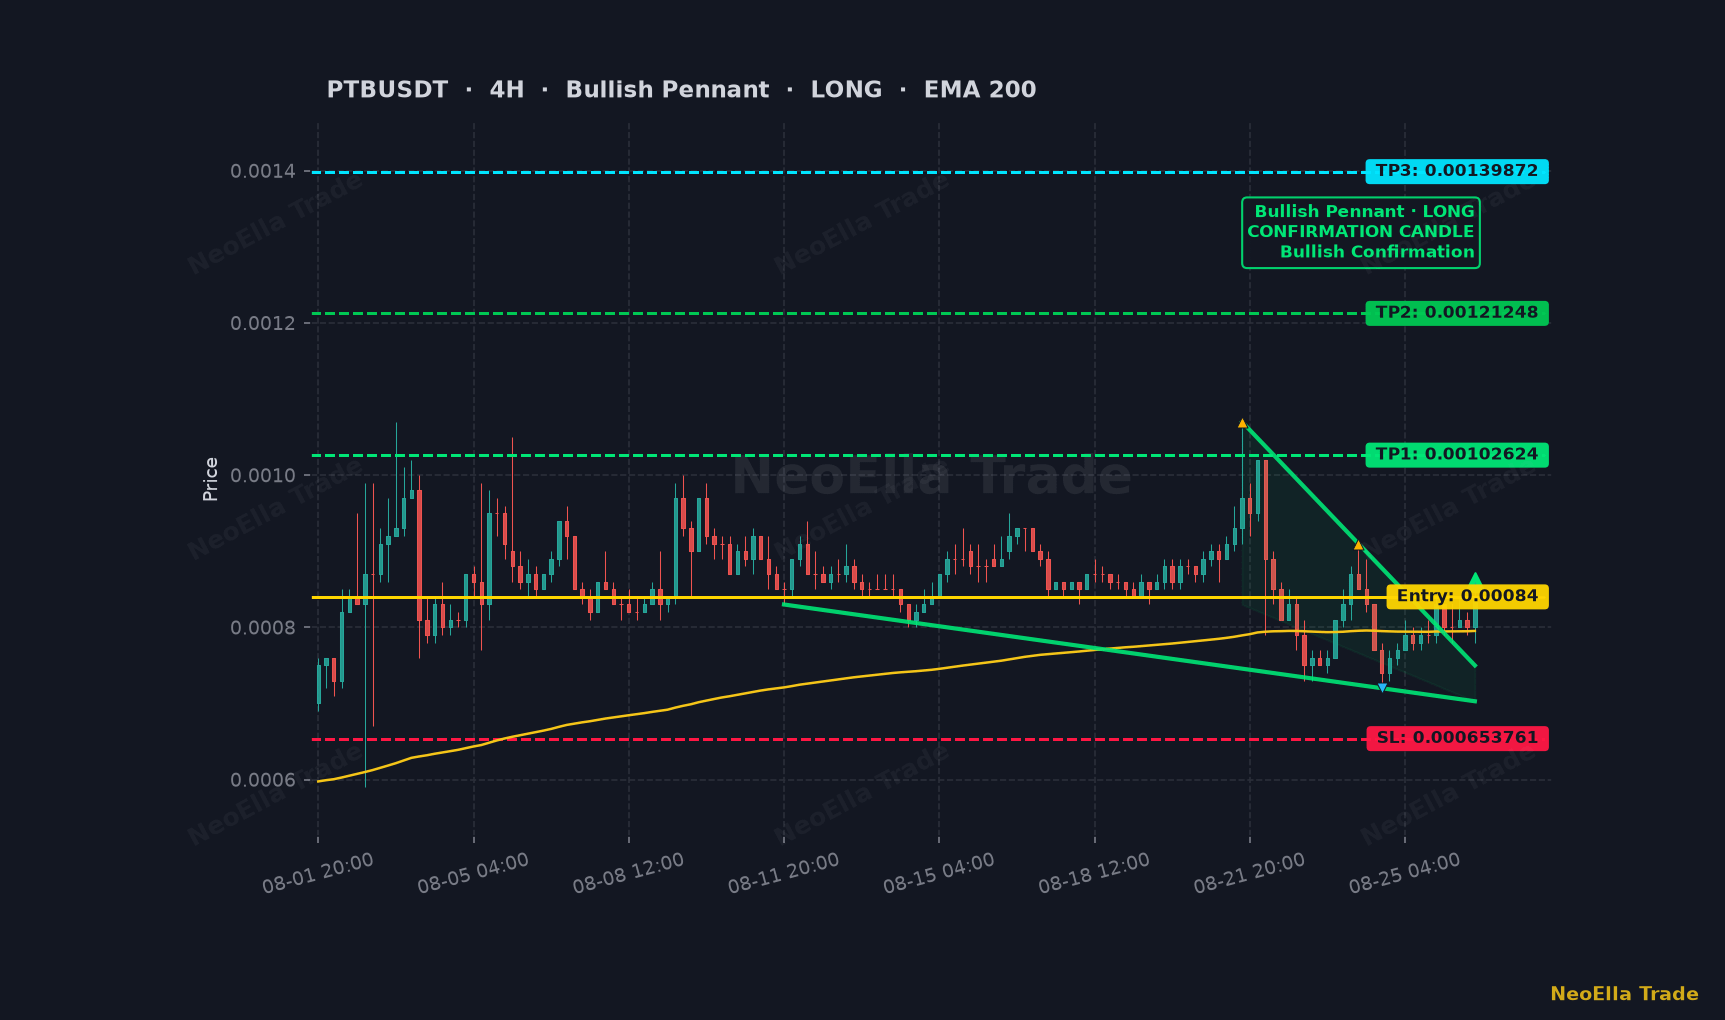Image resolution: width=1725 pixels, height=1020 pixels.
Task: Click the 0.0006 y-axis tick label
Action: coord(263,780)
